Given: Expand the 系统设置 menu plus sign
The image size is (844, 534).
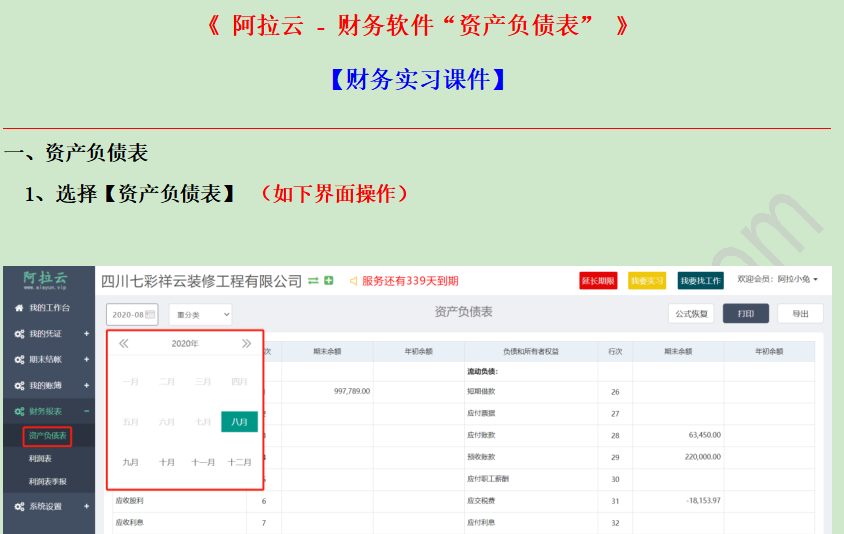Looking at the screenshot, I should pyautogui.click(x=86, y=507).
